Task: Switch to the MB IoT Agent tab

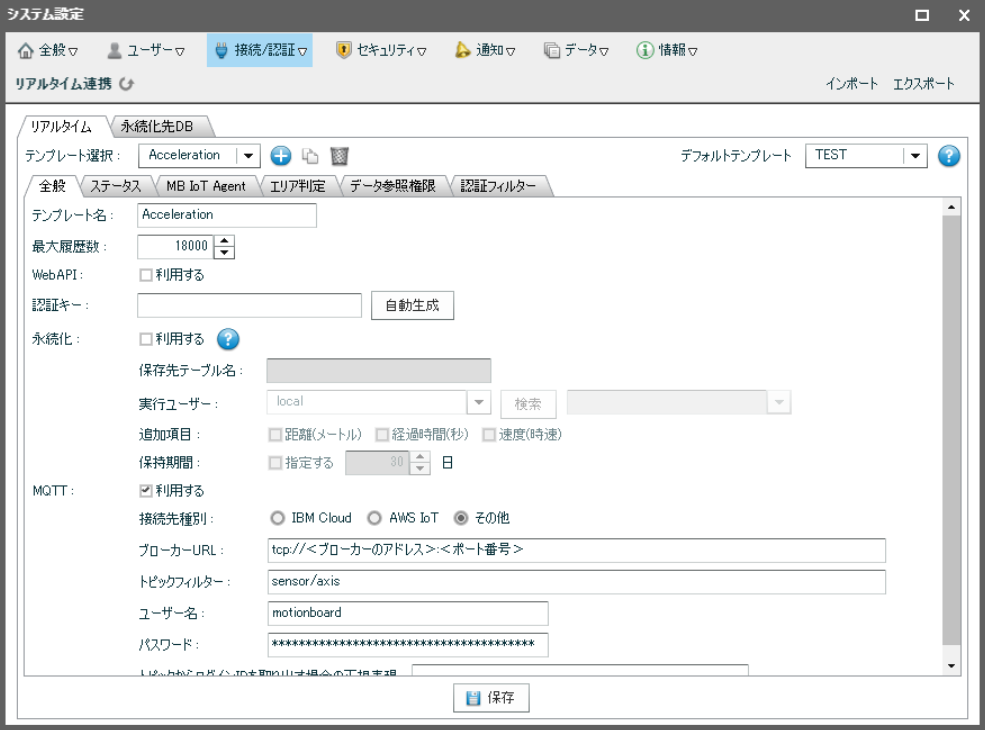Action: coord(206,186)
